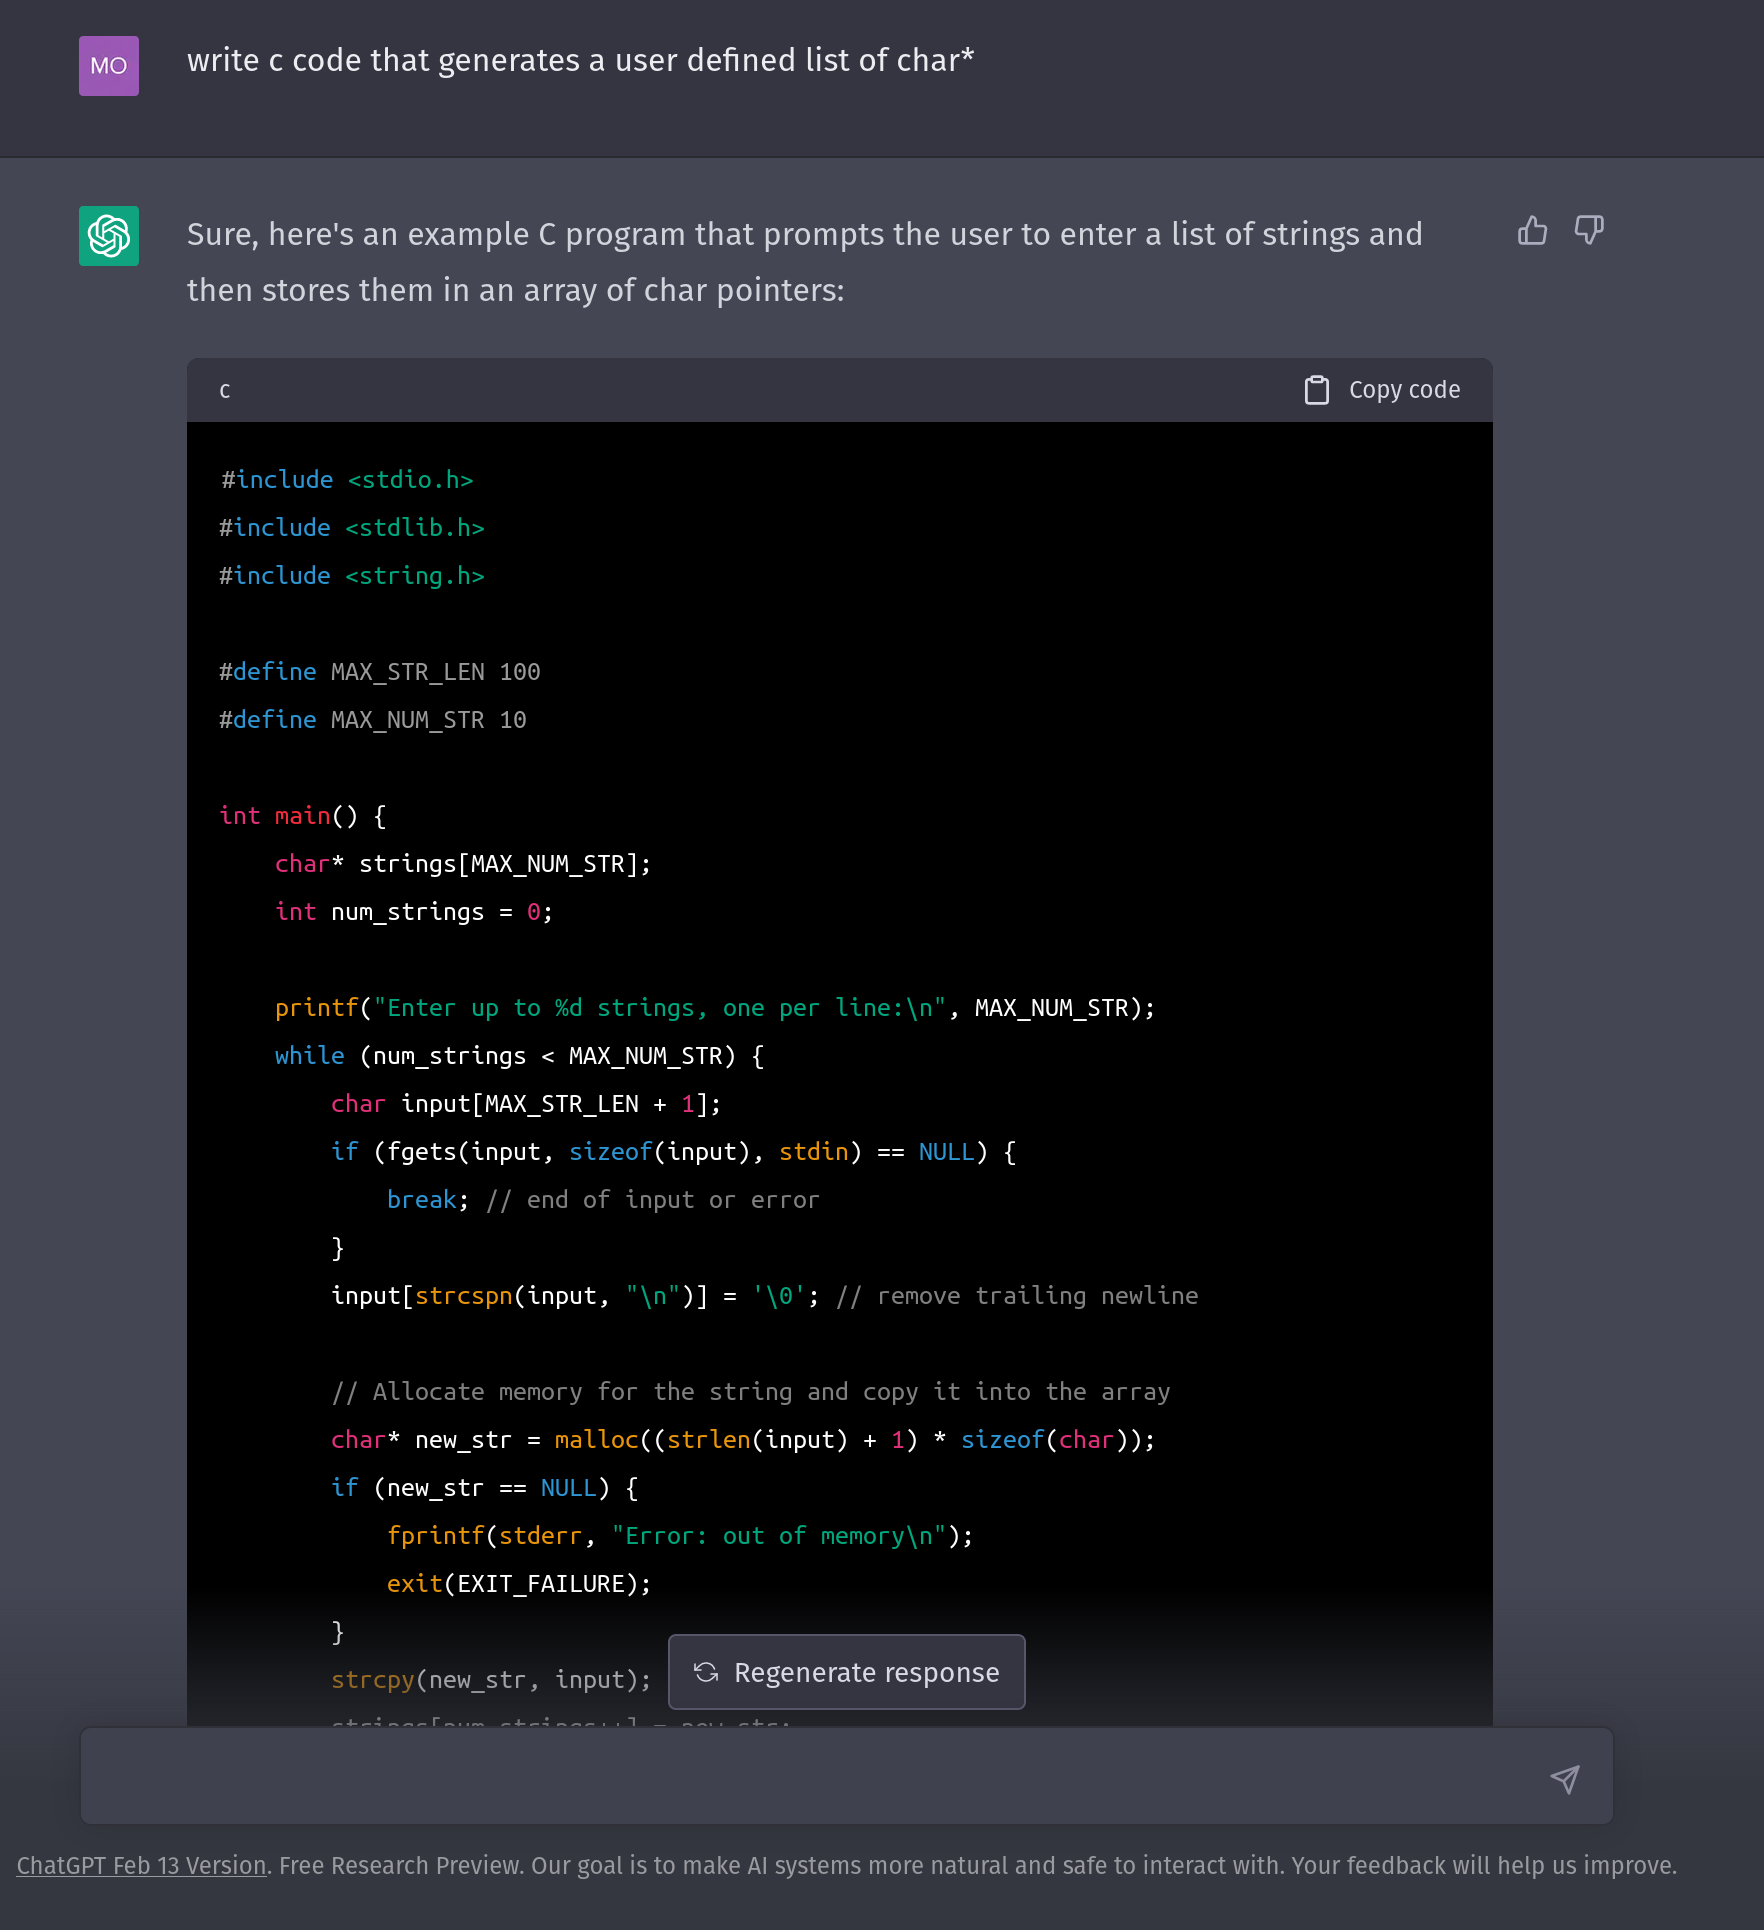Click the line '#include <string.h>'
Image resolution: width=1764 pixels, height=1930 pixels.
(x=352, y=576)
